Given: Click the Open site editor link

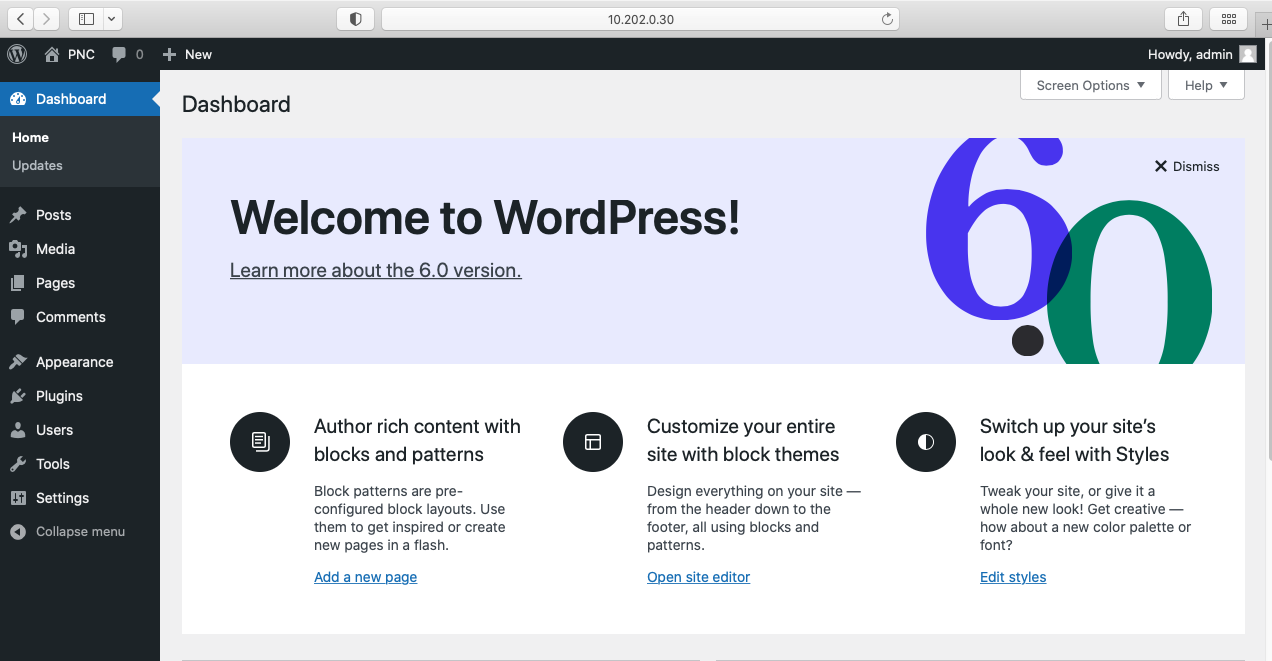Looking at the screenshot, I should point(698,577).
